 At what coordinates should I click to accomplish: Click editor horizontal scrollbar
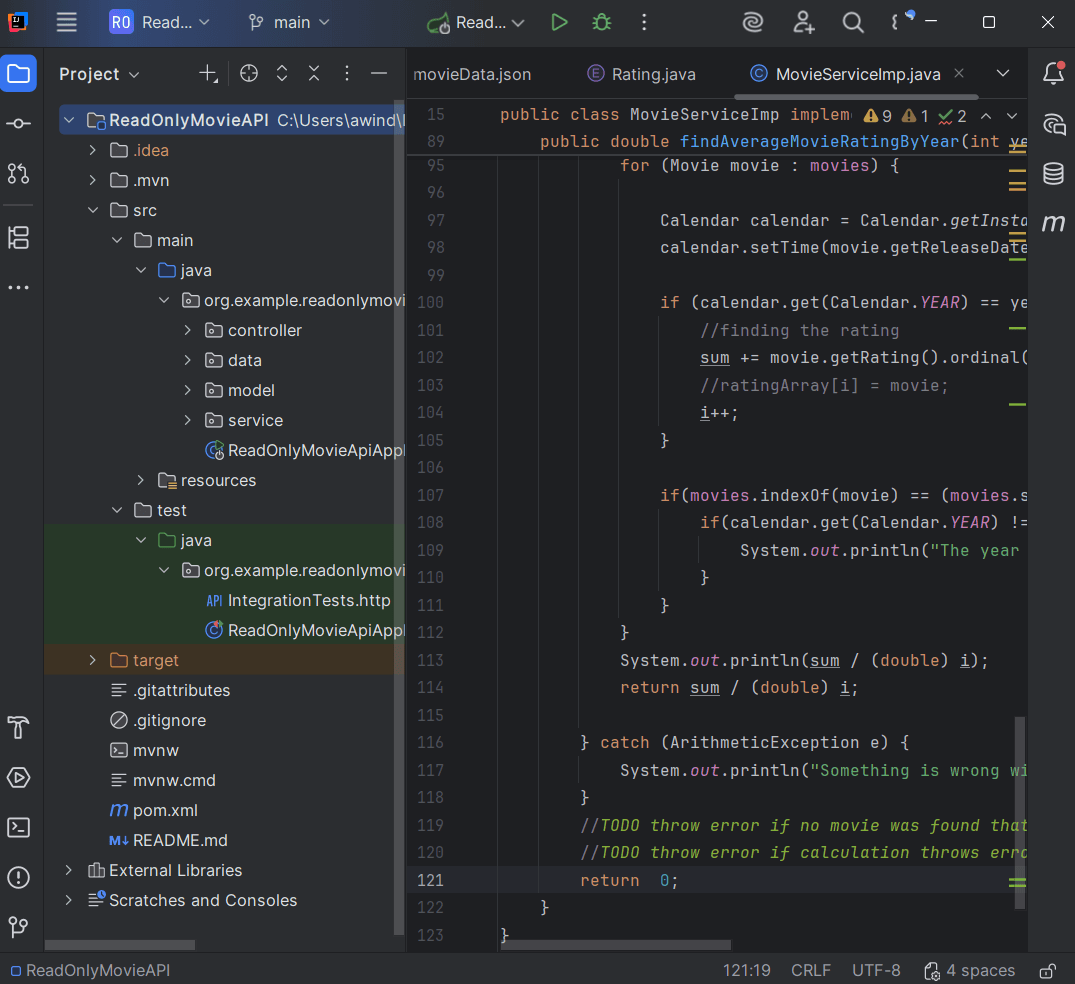(x=616, y=945)
